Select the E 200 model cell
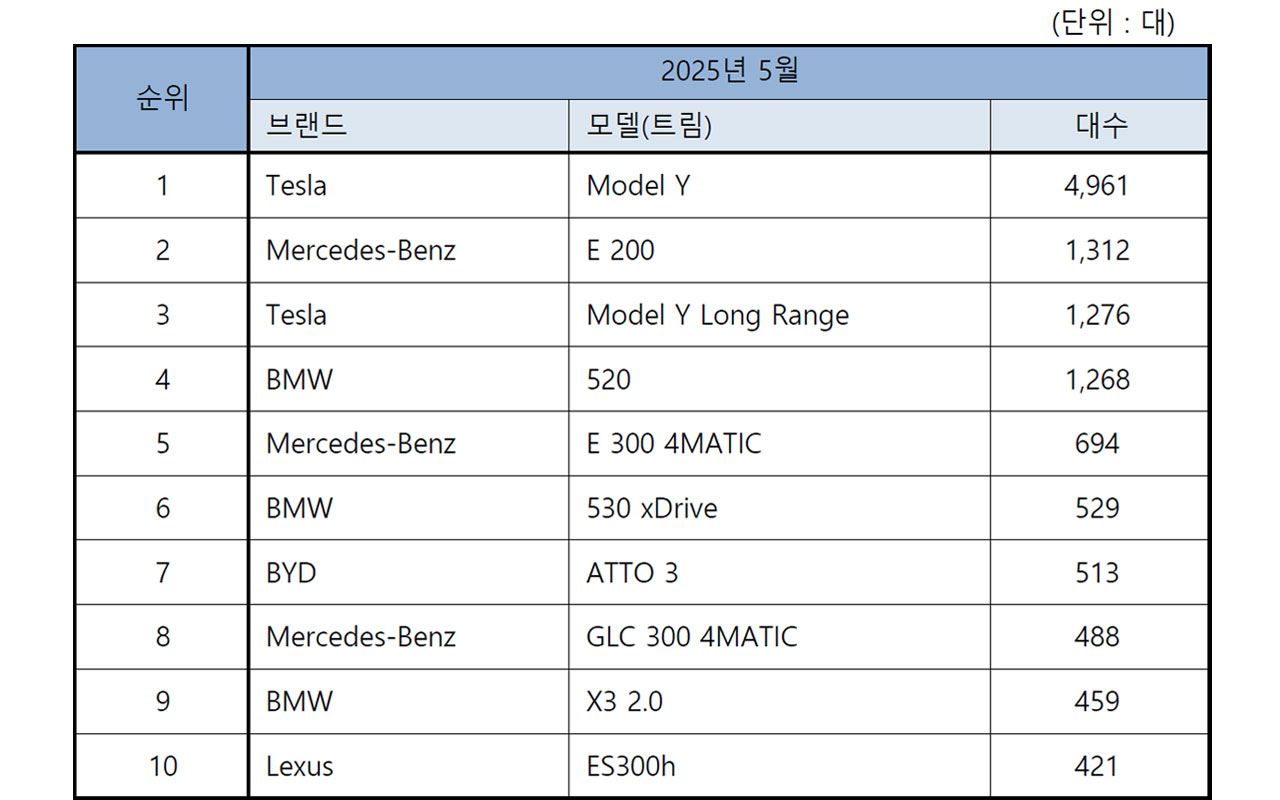Viewport: 1280px width, 800px height. (620, 250)
